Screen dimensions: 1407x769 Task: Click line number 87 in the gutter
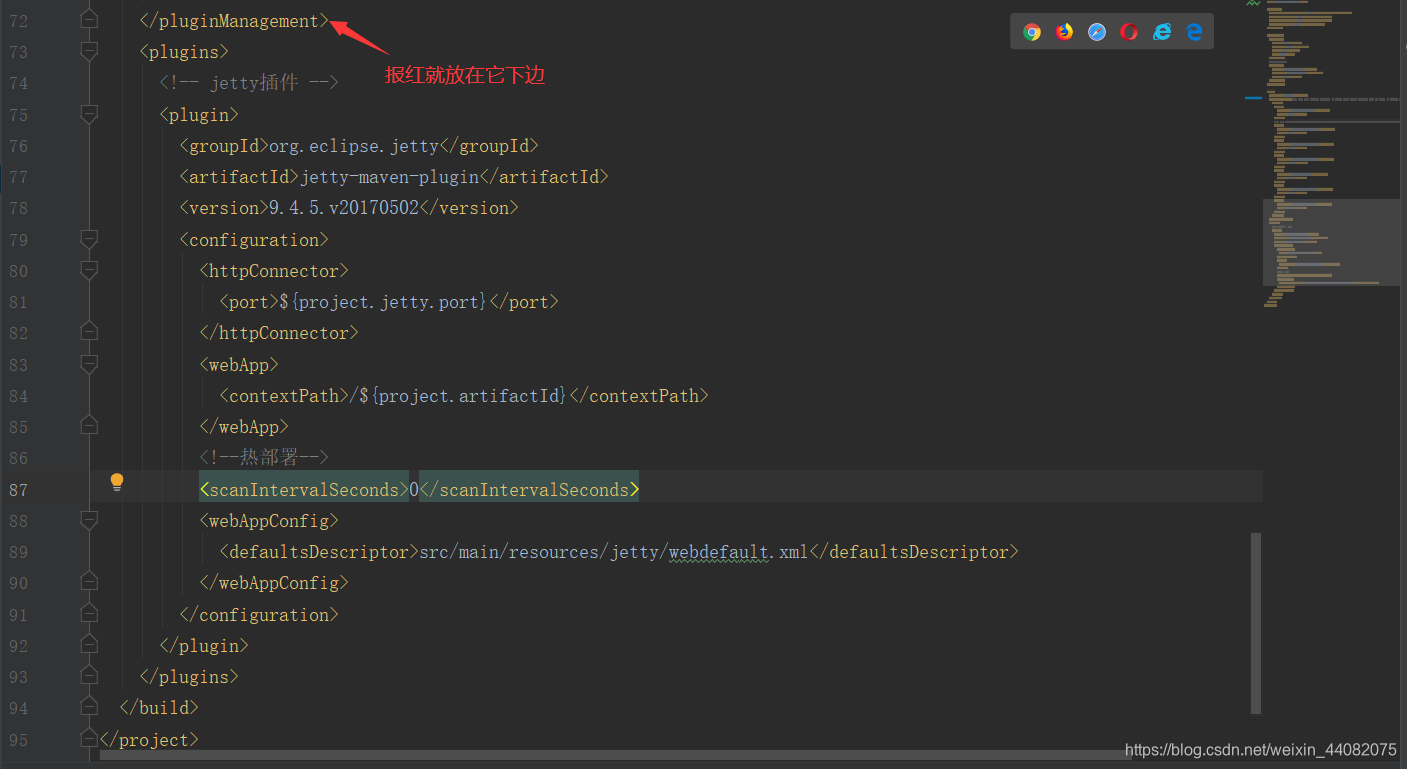(18, 489)
